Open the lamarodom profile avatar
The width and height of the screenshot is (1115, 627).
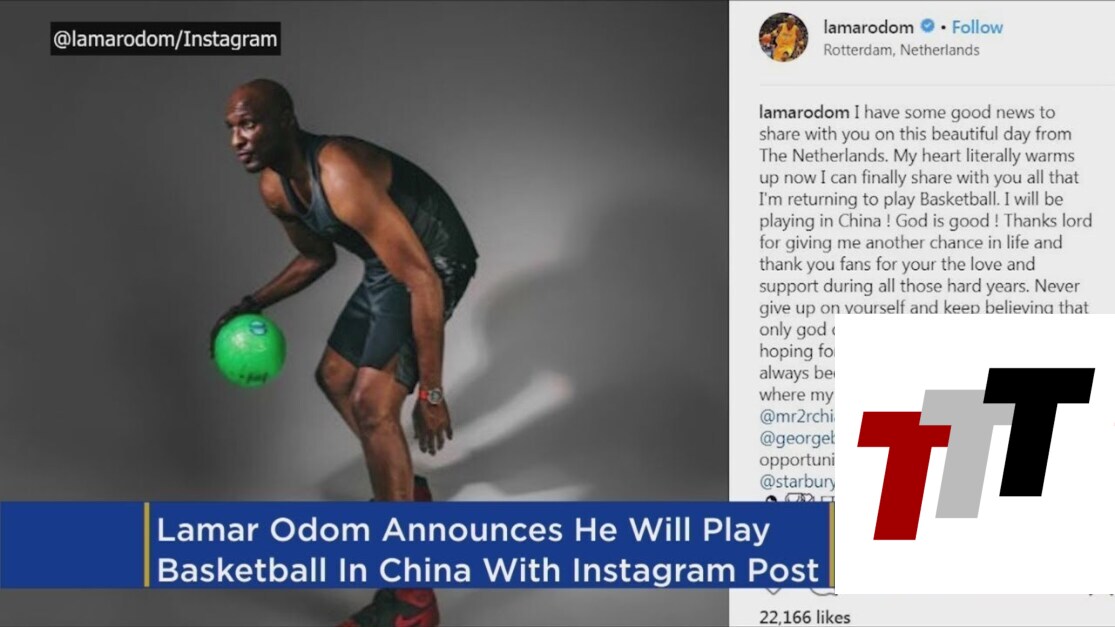783,37
